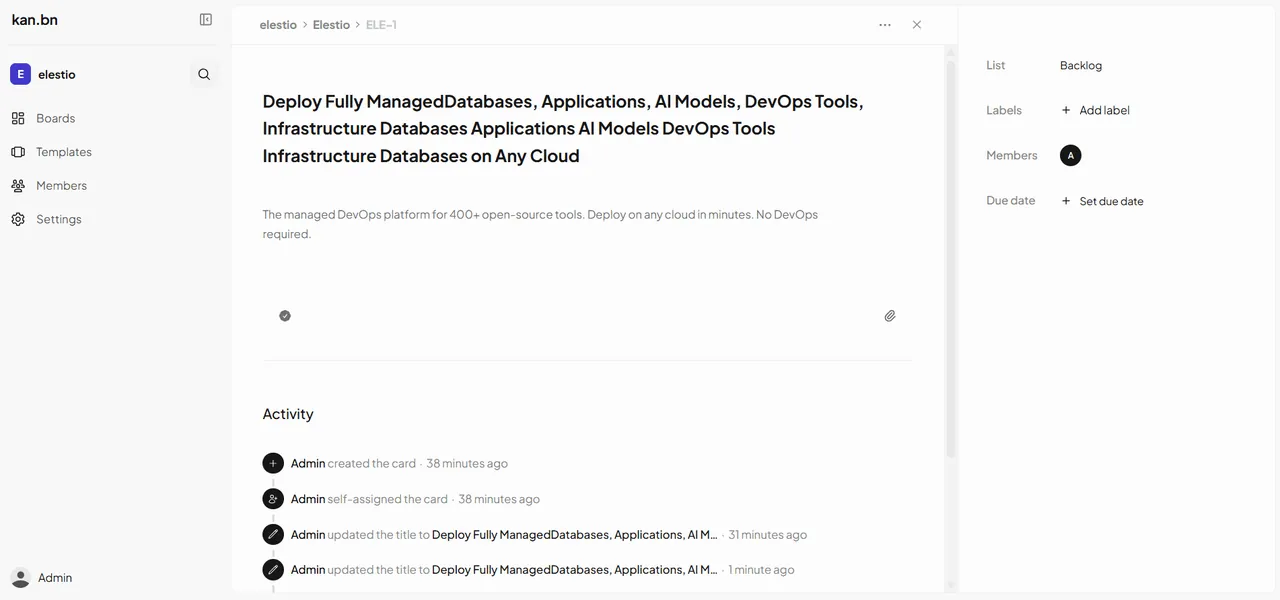Click the "List" field label
The image size is (1280, 600).
point(996,65)
